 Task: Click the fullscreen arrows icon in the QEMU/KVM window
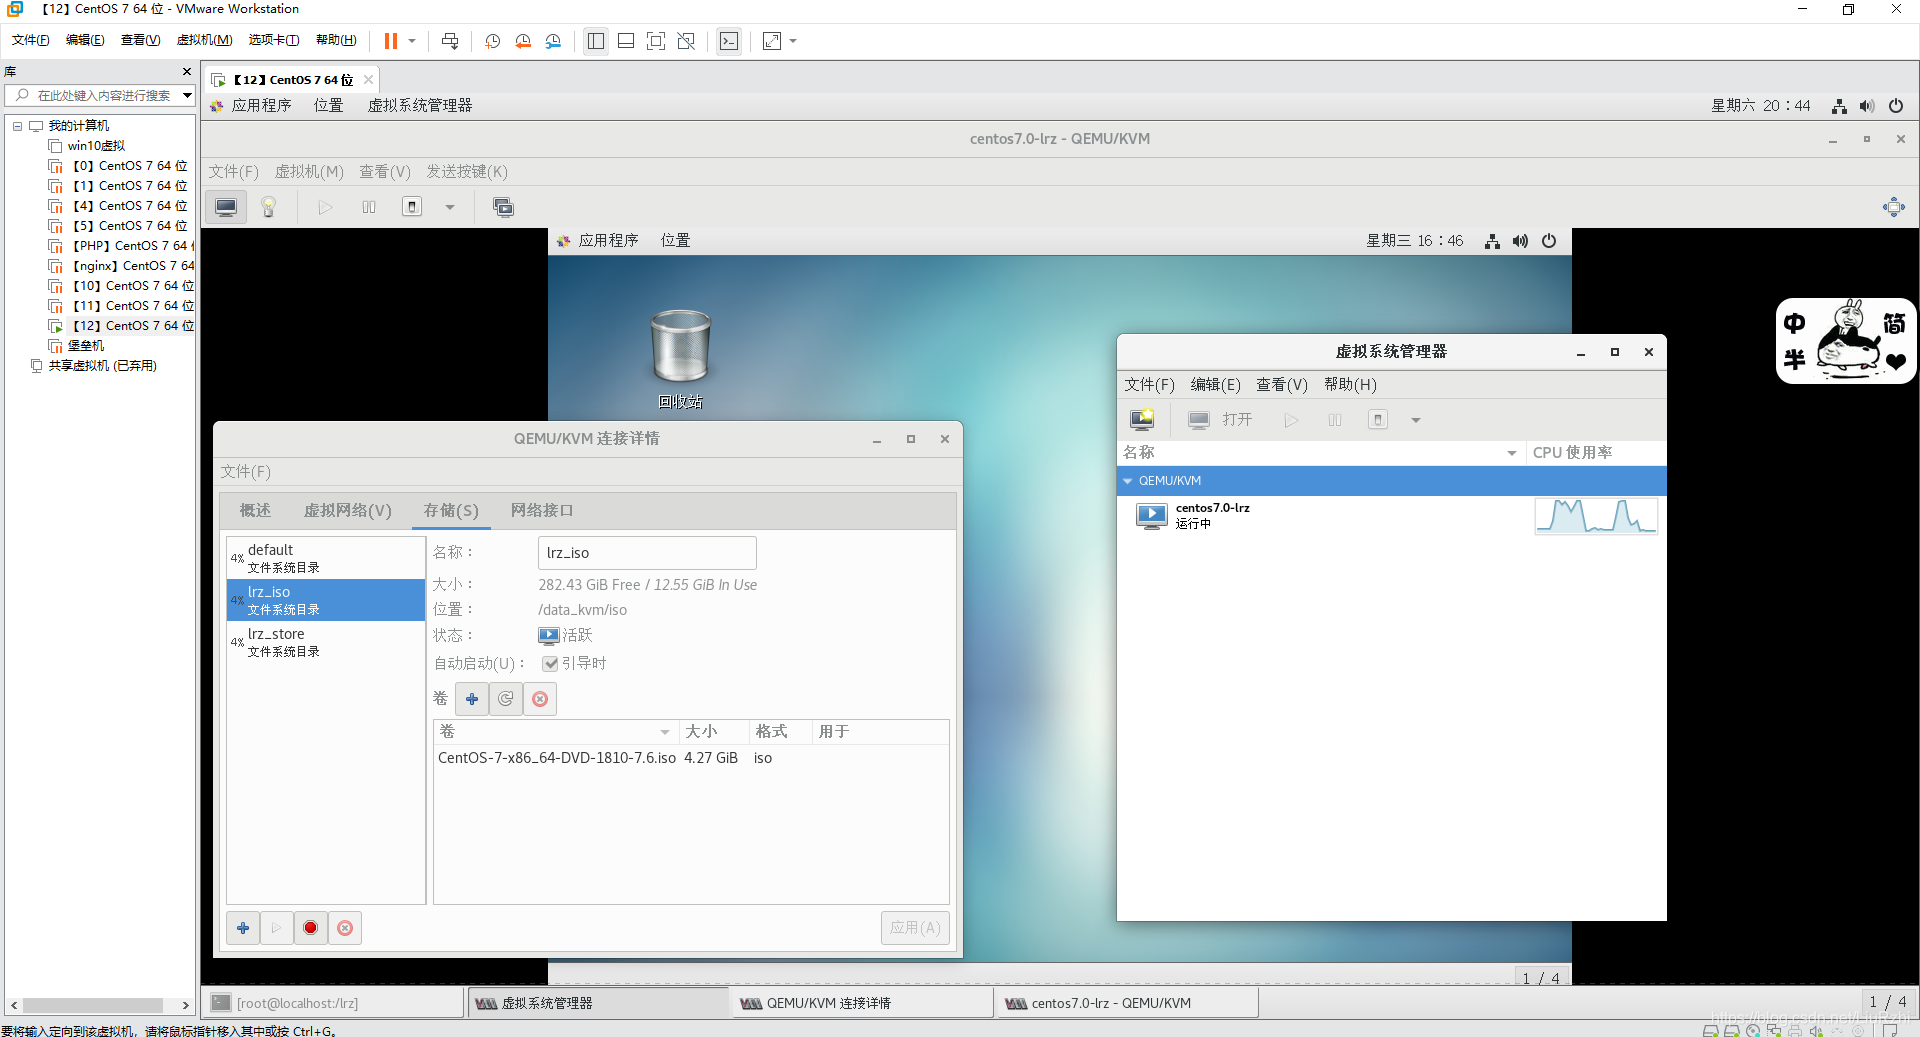click(1893, 207)
